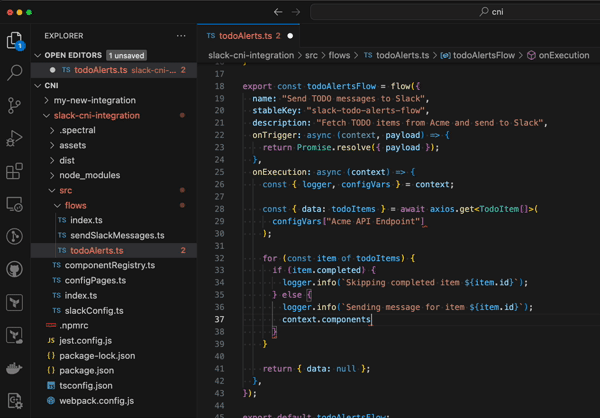
Task: Open the .npmrc file
Action: pos(114,326)
